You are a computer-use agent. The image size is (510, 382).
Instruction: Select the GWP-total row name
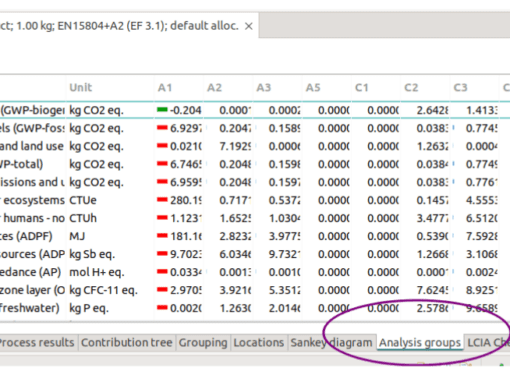click(22, 164)
